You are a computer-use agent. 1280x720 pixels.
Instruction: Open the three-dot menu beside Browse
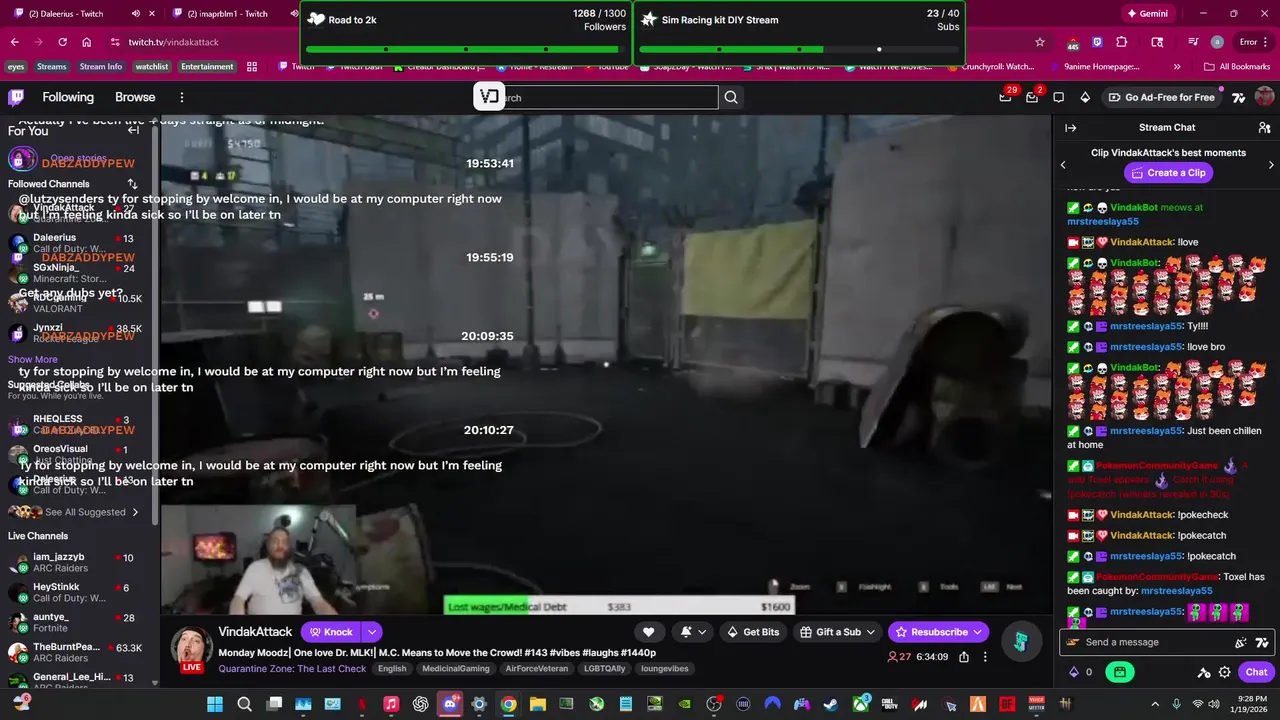(182, 97)
